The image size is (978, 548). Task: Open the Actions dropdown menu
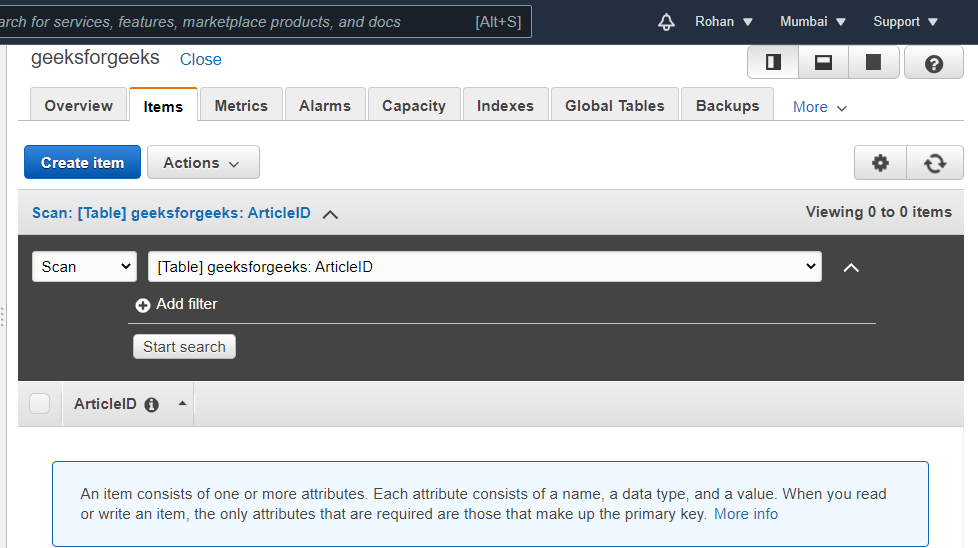(x=203, y=163)
